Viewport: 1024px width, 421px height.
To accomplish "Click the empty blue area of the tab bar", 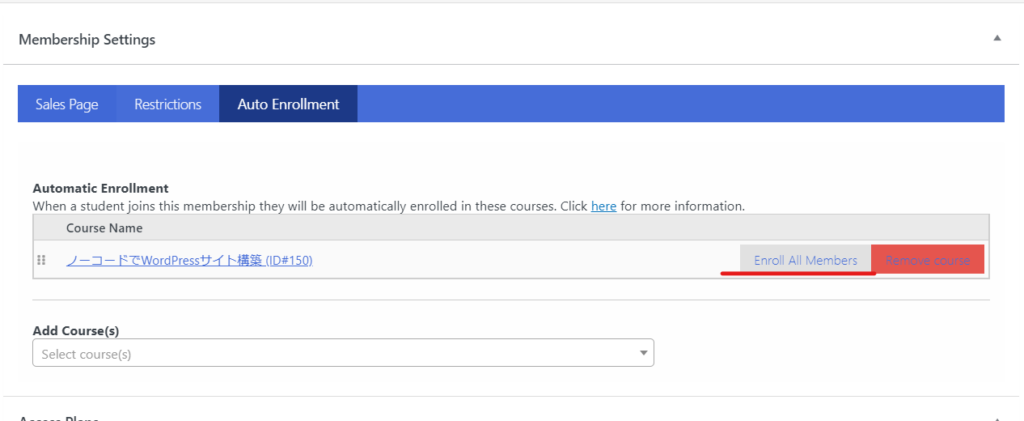I will click(680, 104).
